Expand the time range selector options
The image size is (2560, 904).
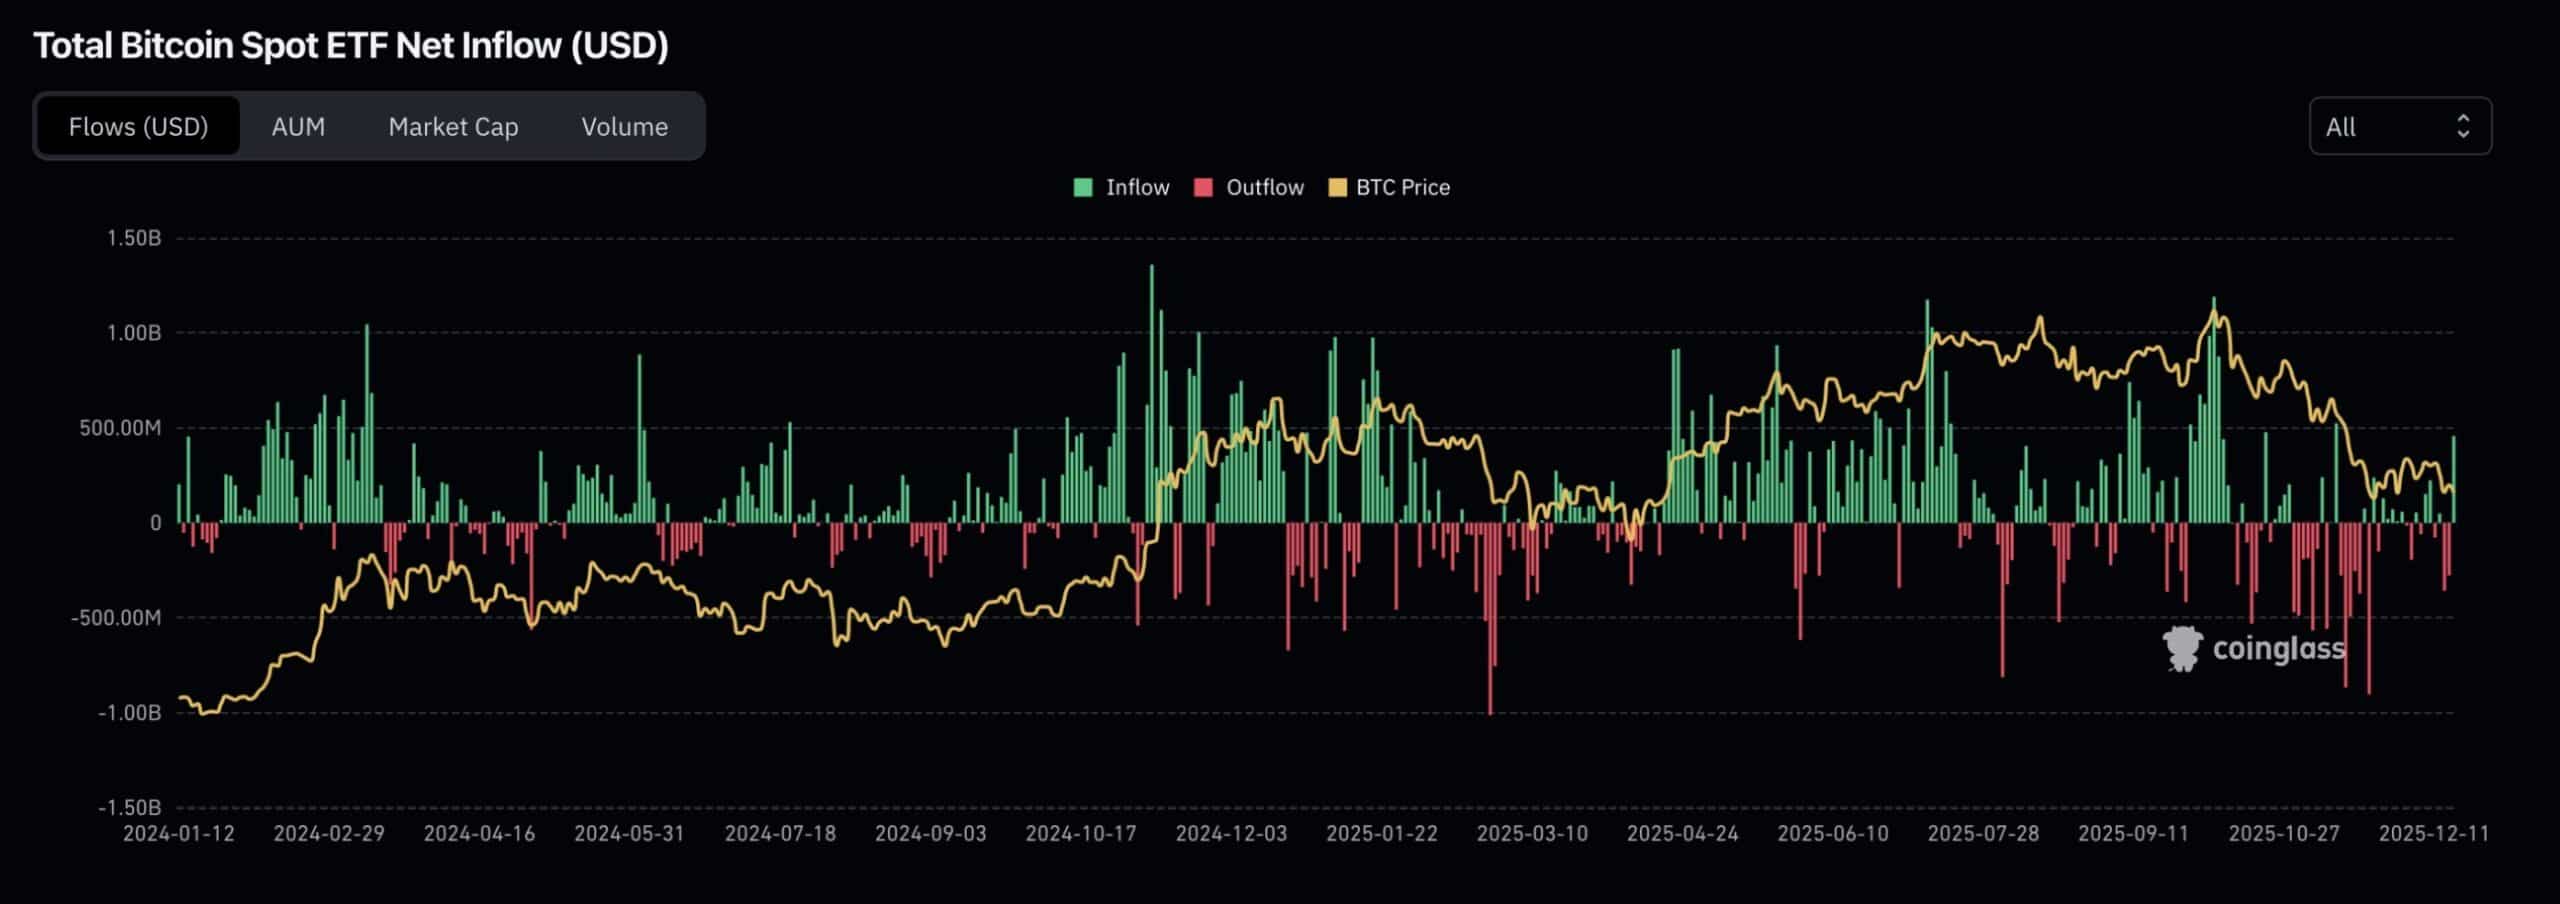pyautogui.click(x=2400, y=126)
